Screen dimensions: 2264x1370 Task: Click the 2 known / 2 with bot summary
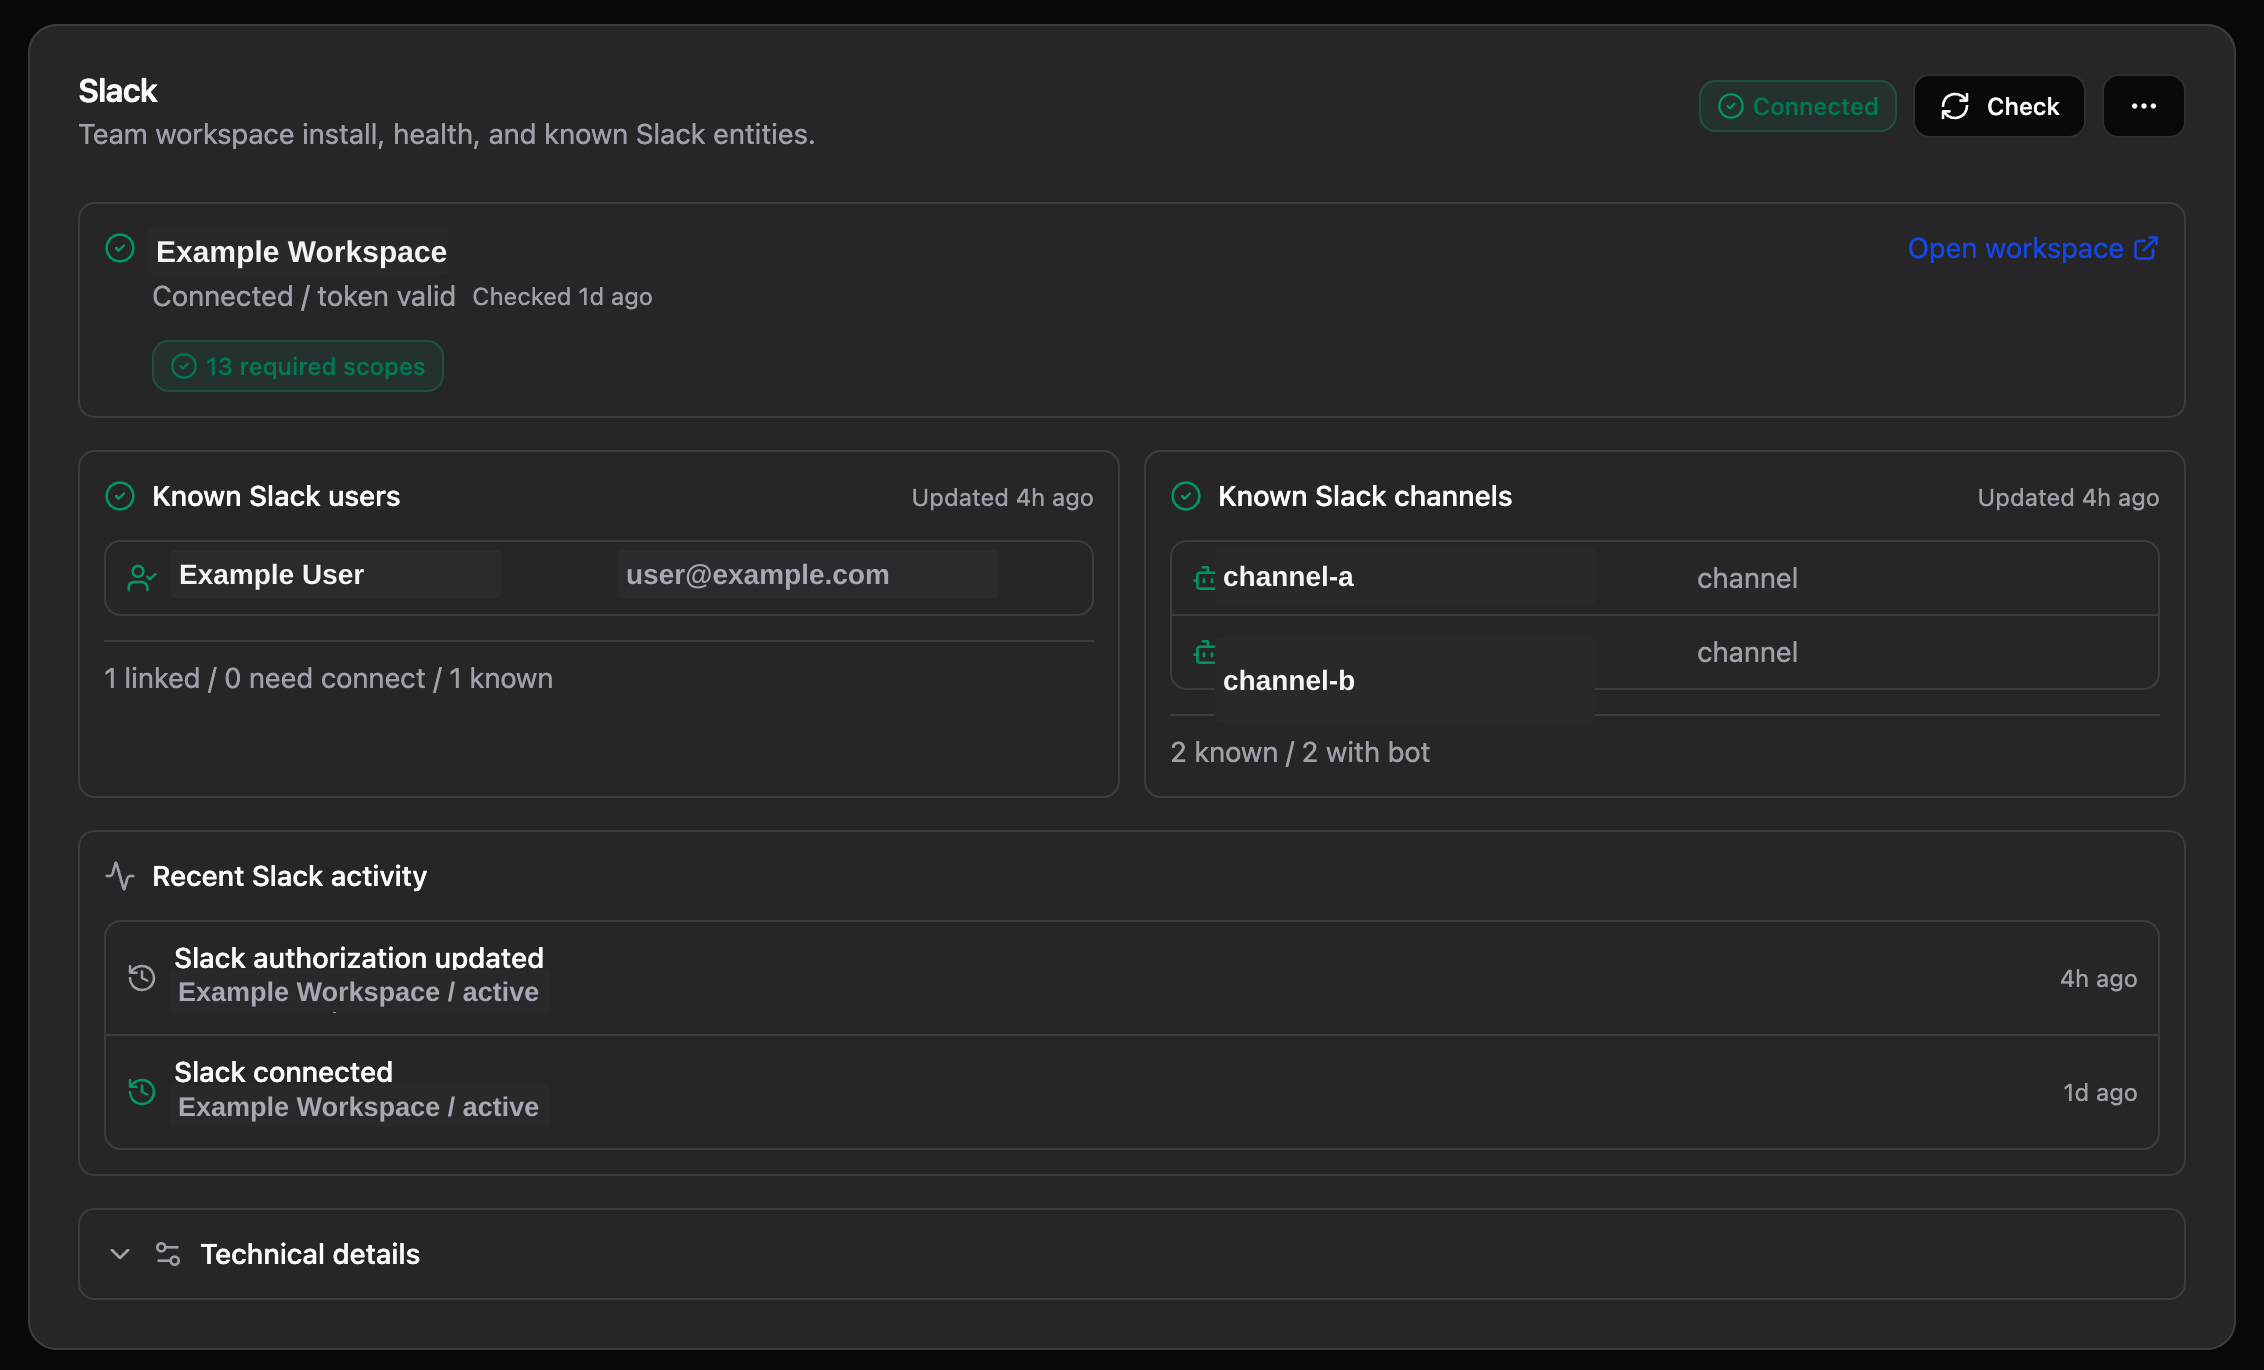[1300, 752]
